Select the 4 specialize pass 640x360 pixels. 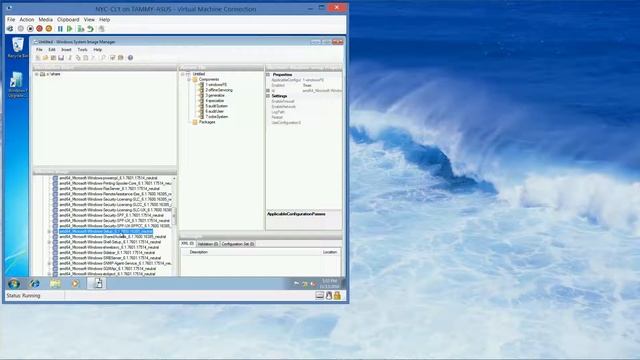click(214, 101)
